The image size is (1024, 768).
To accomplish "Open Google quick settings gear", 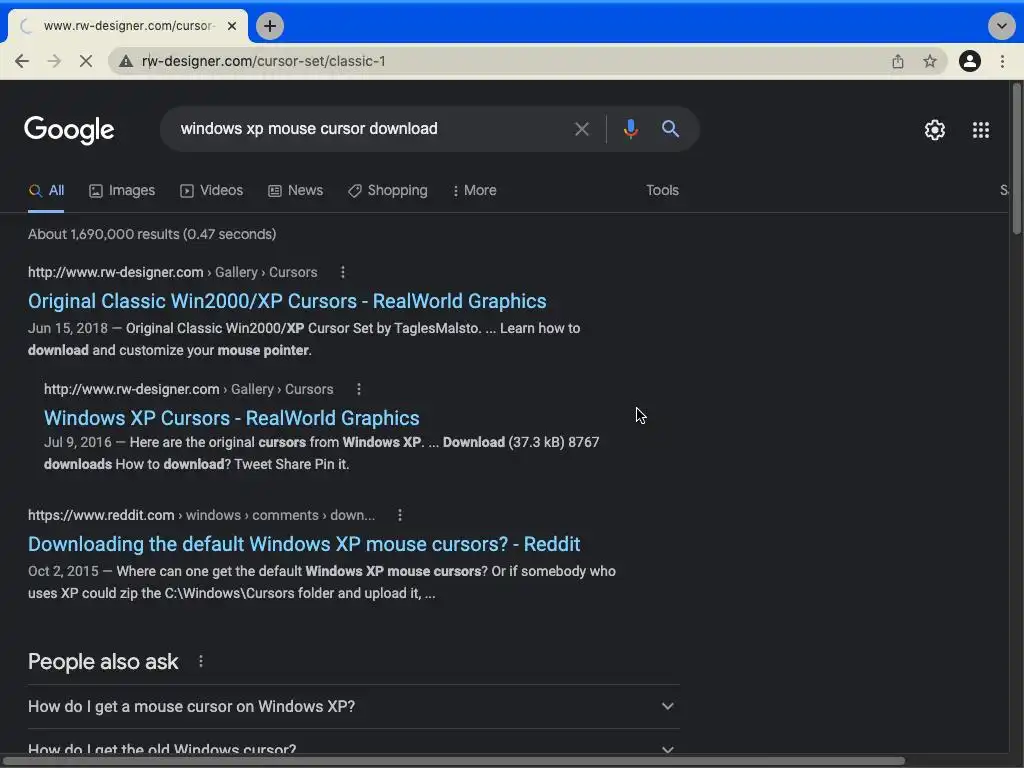I will point(935,130).
